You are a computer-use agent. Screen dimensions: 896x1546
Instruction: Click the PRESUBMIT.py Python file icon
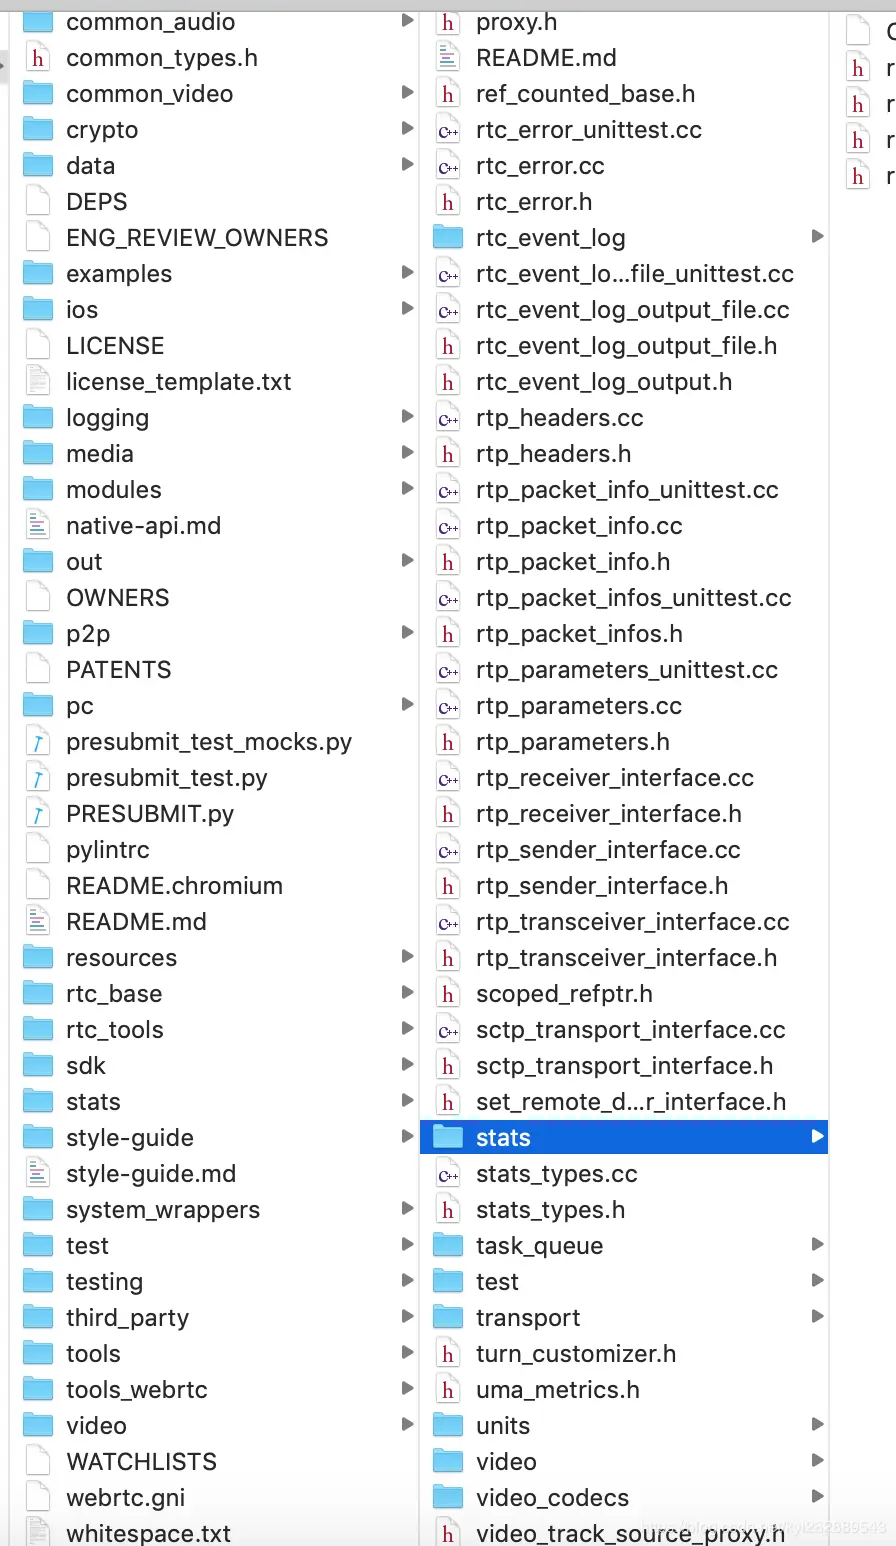(38, 814)
